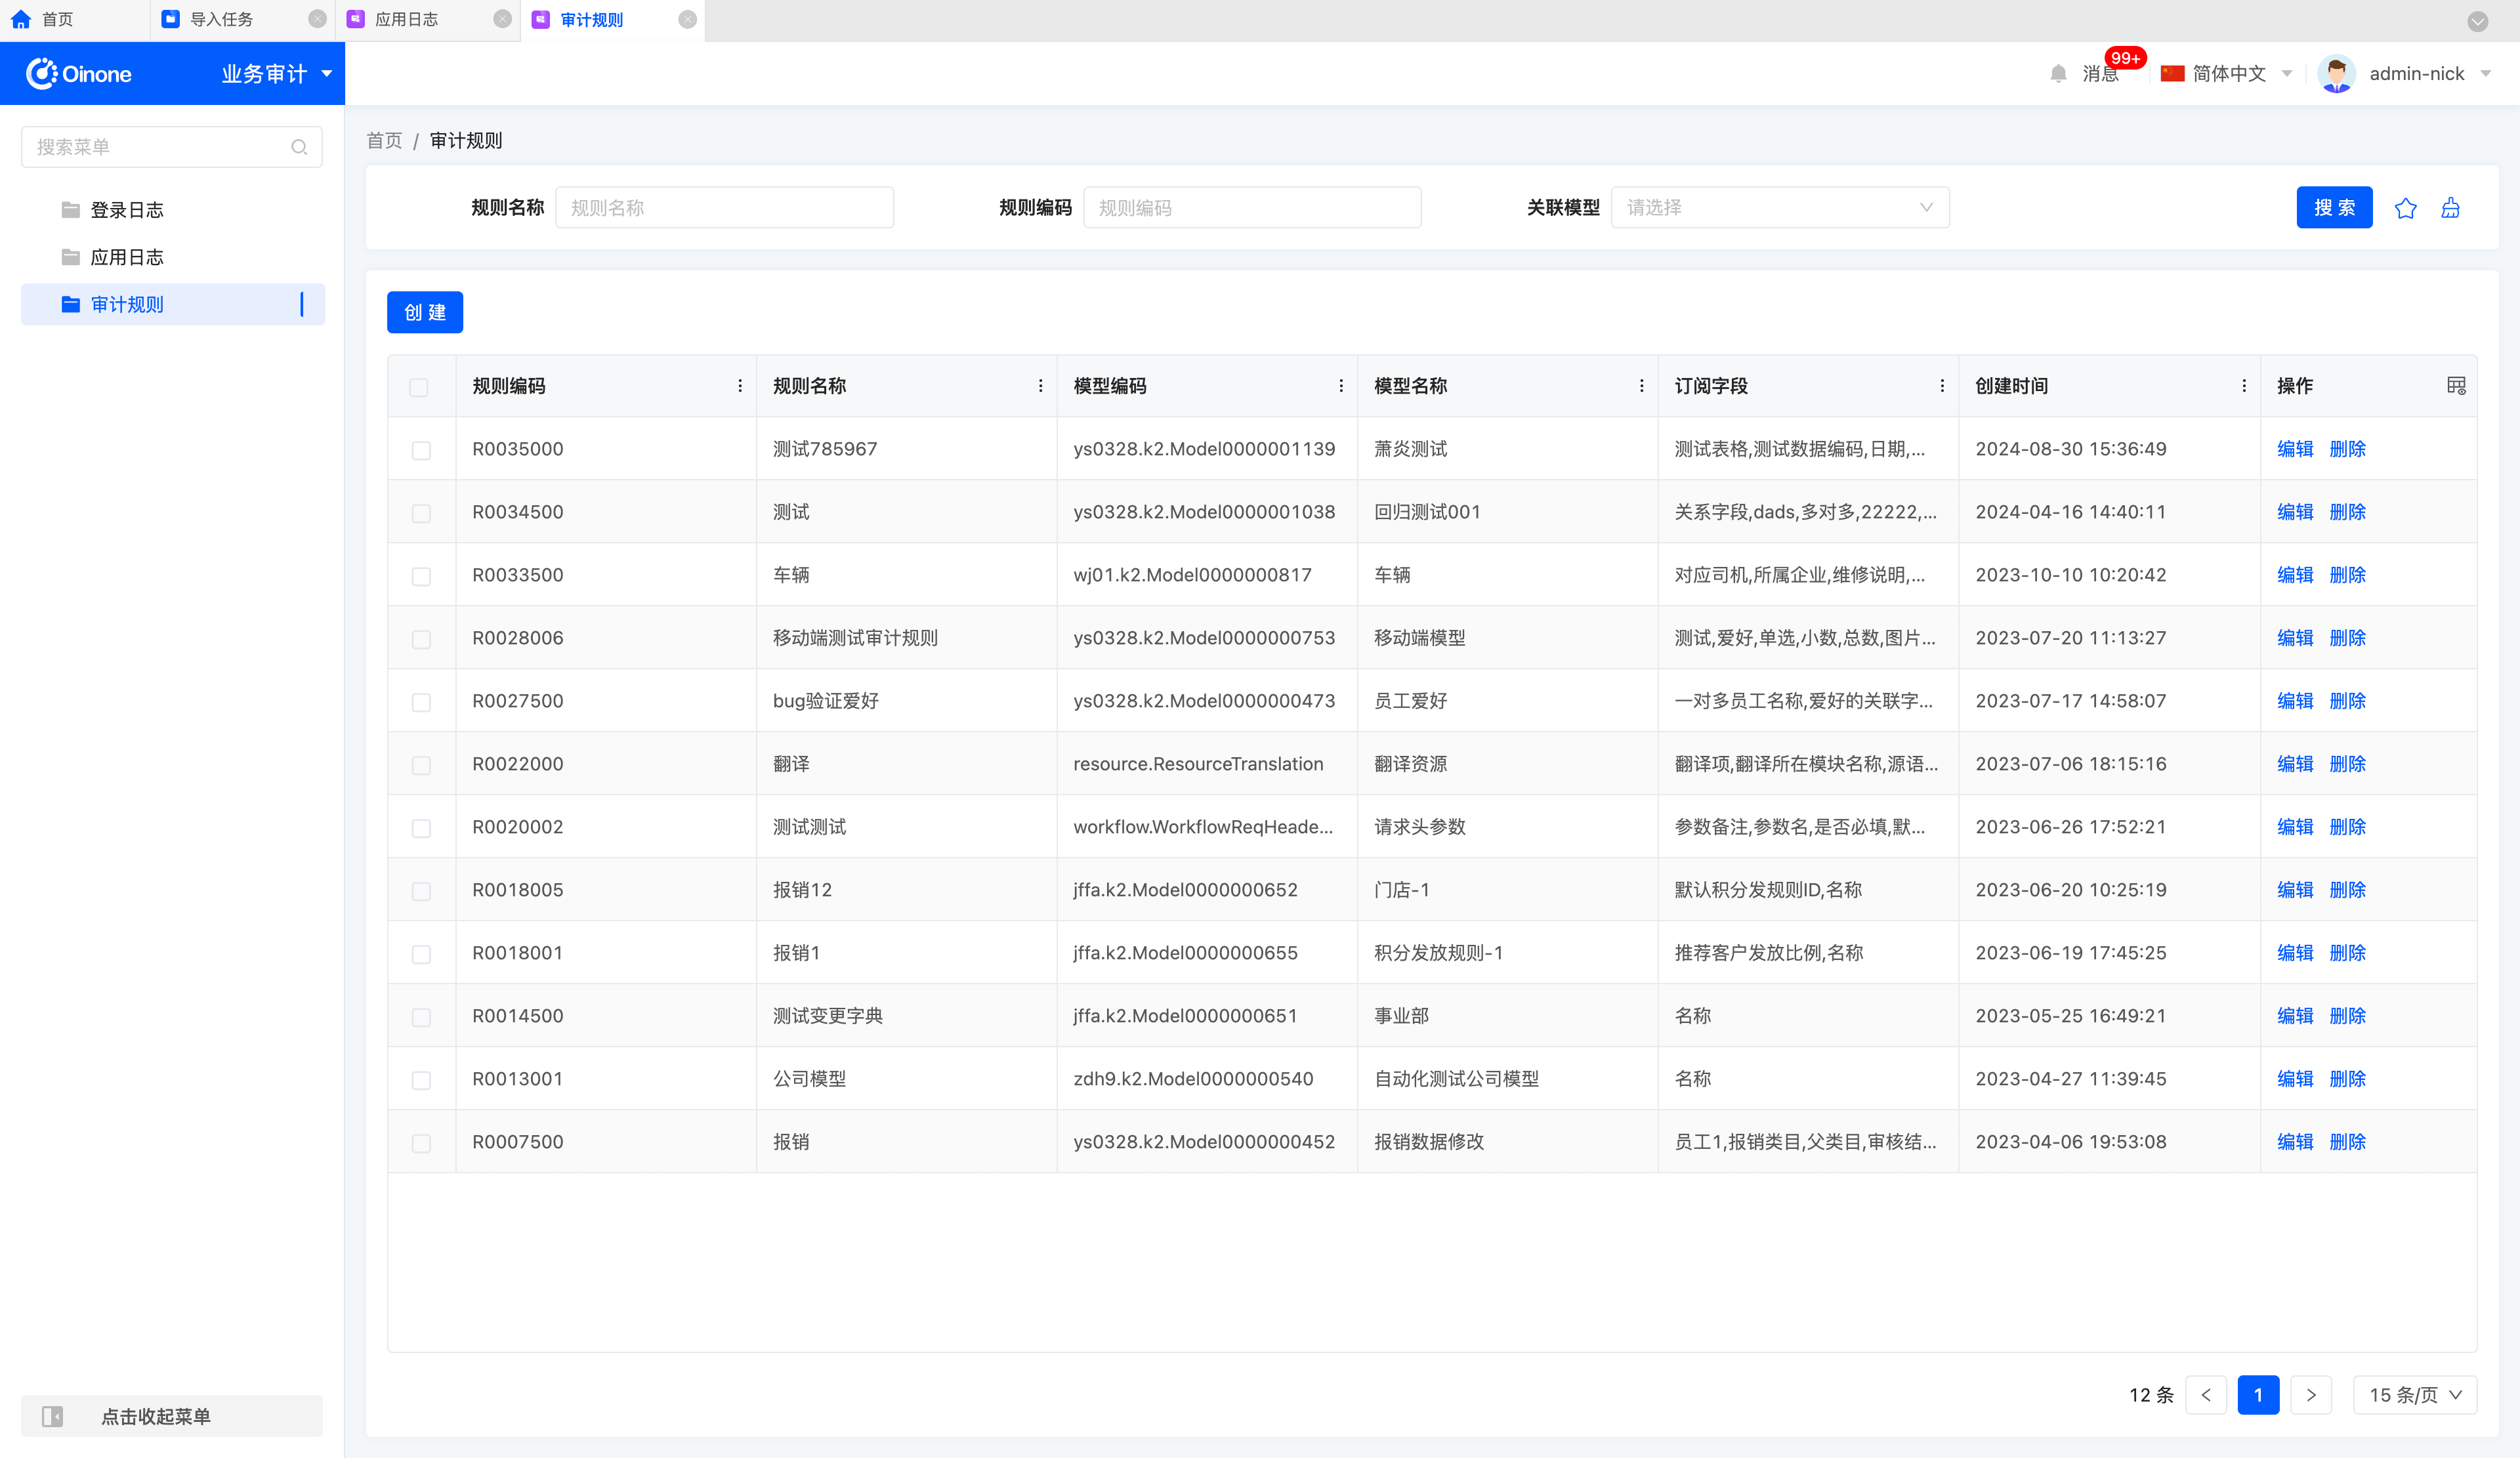Click the home icon in the tab bar
The height and width of the screenshot is (1458, 2520).
pos(21,19)
